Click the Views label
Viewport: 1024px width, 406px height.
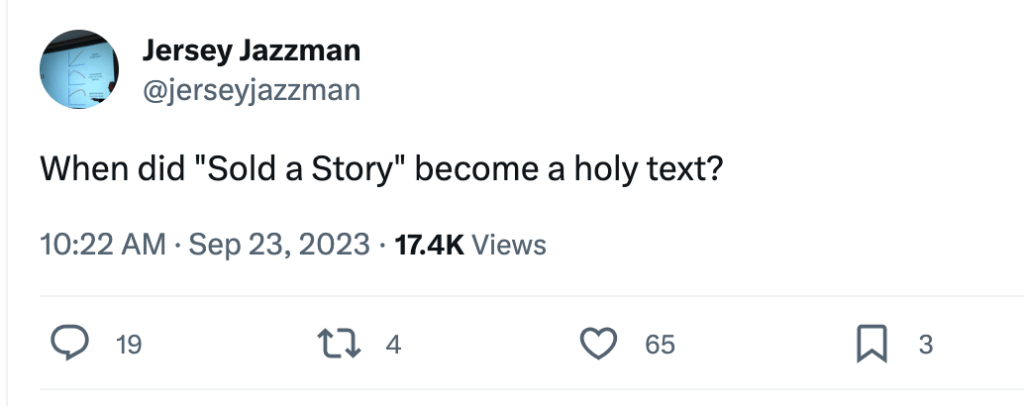pyautogui.click(x=509, y=244)
